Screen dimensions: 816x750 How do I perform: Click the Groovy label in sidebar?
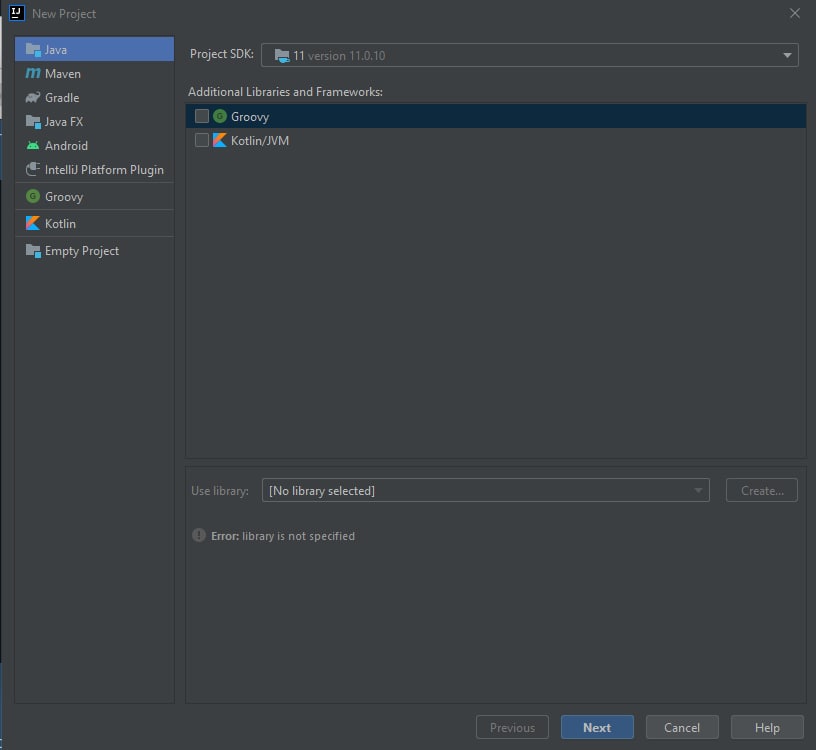click(64, 197)
